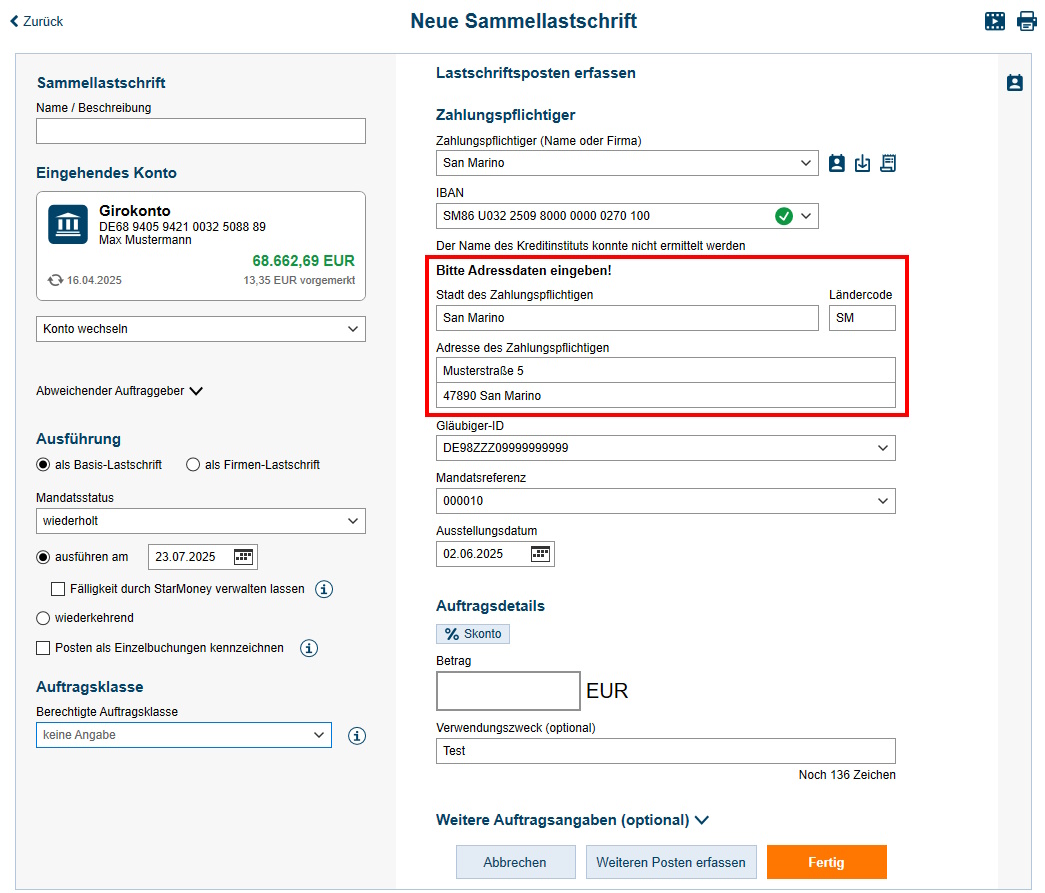Screen dimensions: 1045x893
Task: Click into the Betrag amount field
Action: pos(508,691)
